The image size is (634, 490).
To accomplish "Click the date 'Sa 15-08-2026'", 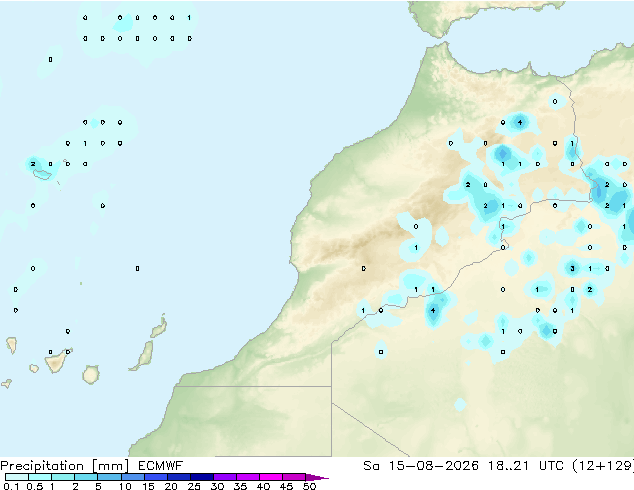I will (421, 466).
